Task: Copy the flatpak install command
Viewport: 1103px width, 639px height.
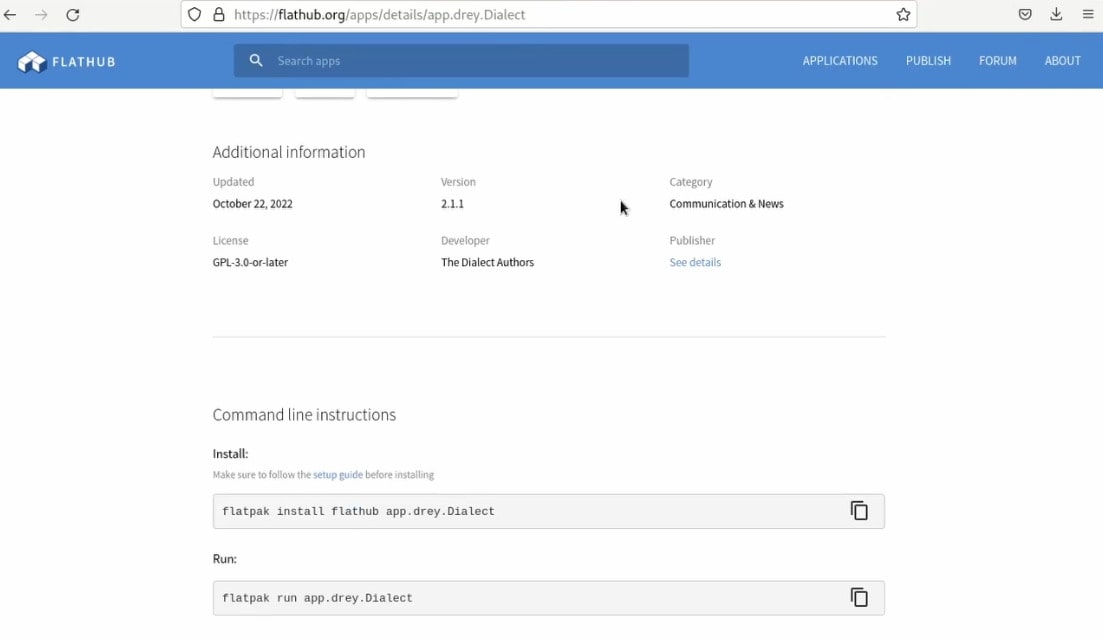Action: click(x=859, y=511)
